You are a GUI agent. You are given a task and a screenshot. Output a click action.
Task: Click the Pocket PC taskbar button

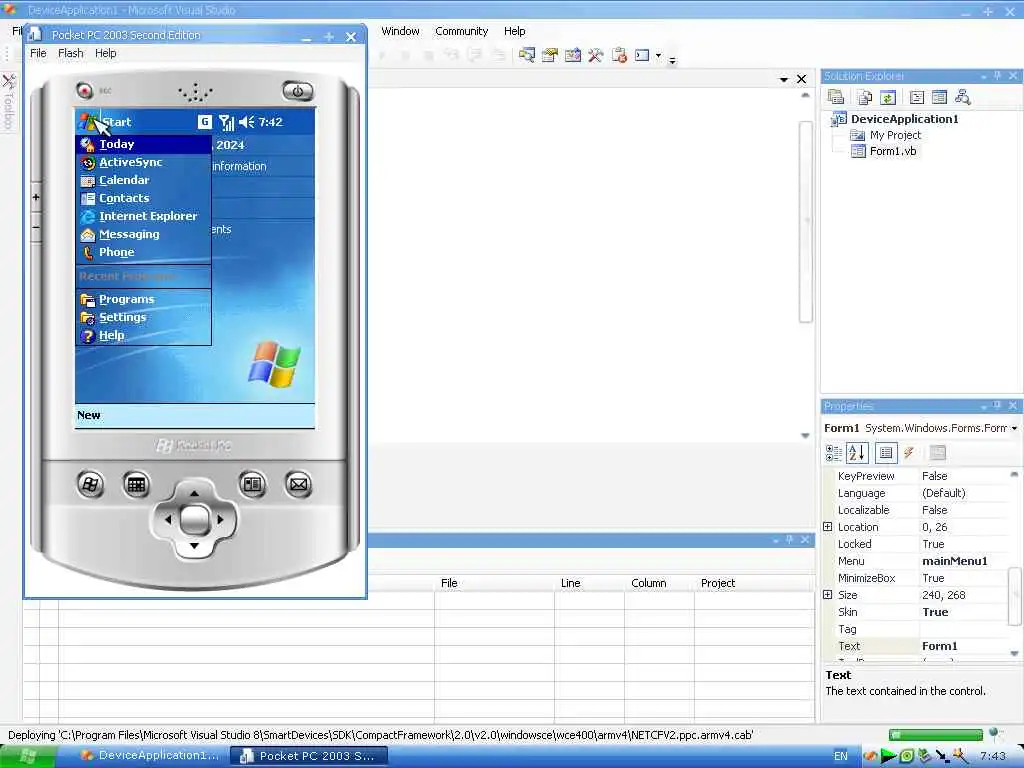click(310, 756)
